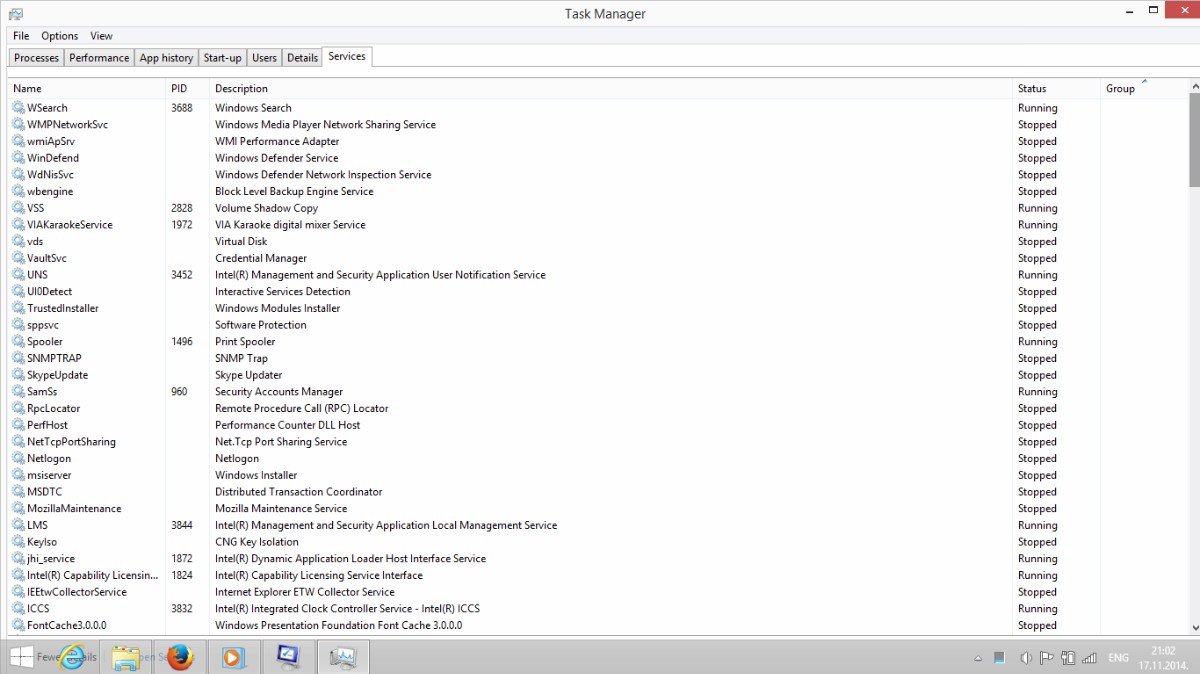1200x674 pixels.
Task: Open the network signal tray icon
Action: (1090, 658)
